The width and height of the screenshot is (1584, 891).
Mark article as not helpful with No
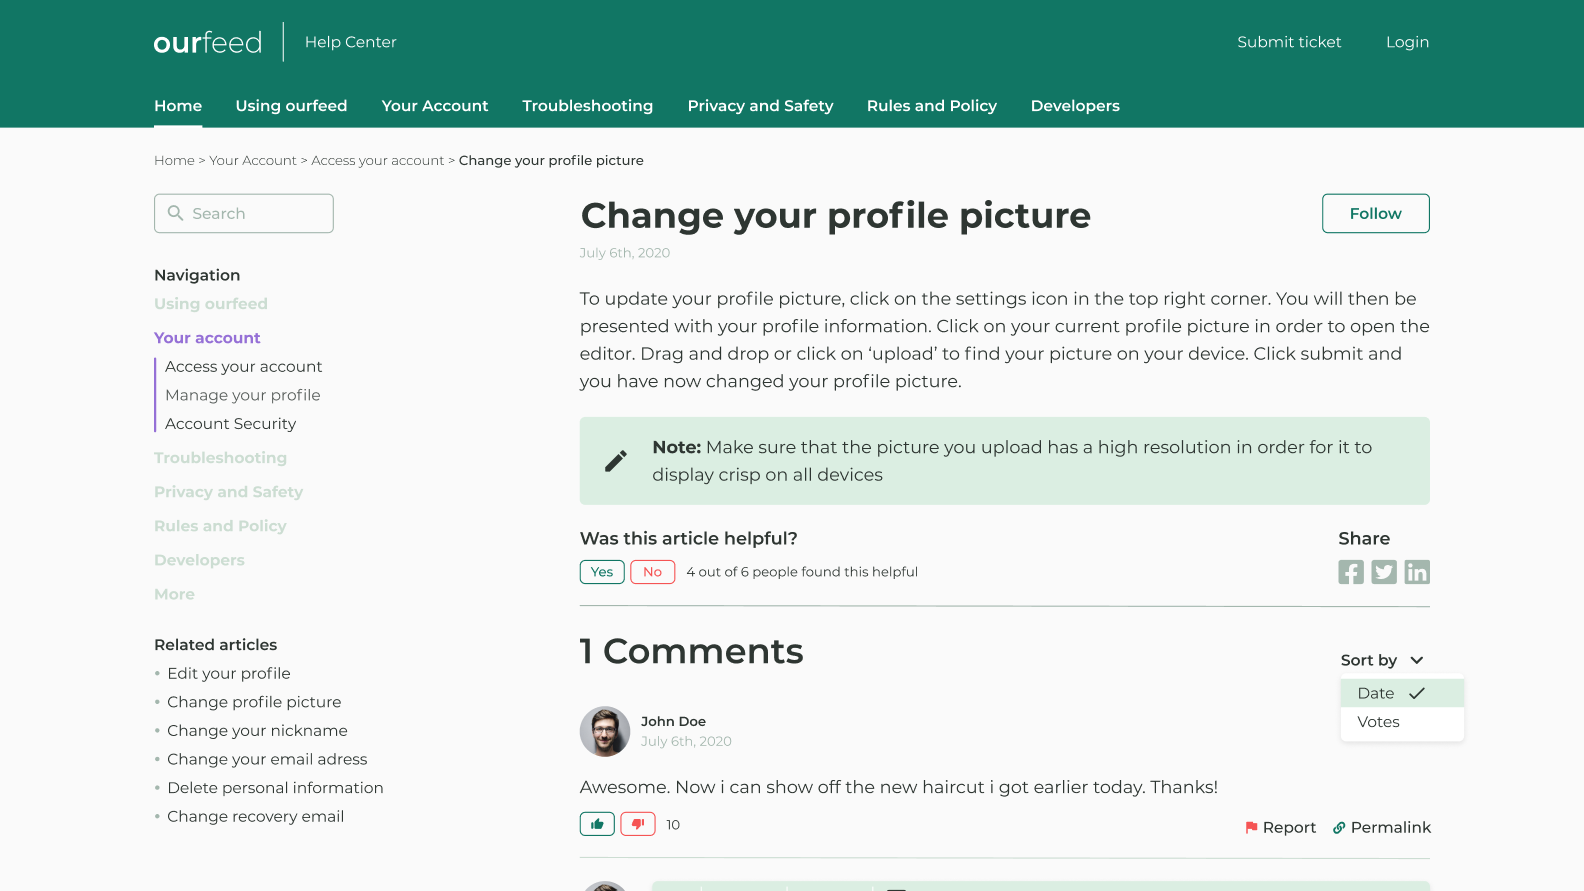point(652,572)
